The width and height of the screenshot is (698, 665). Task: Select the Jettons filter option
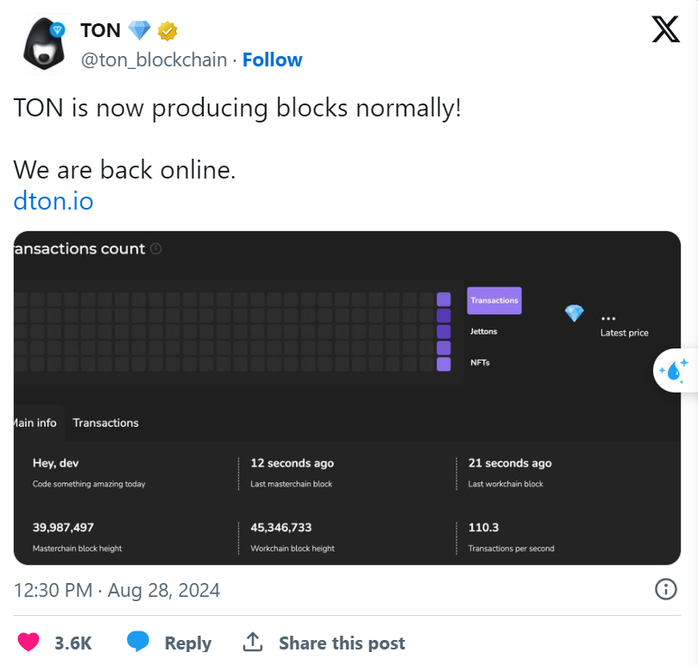coord(483,331)
